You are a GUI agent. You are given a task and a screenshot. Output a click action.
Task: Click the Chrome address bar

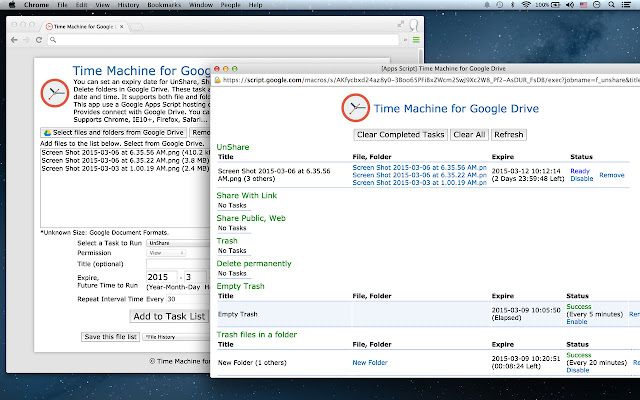tap(224, 40)
